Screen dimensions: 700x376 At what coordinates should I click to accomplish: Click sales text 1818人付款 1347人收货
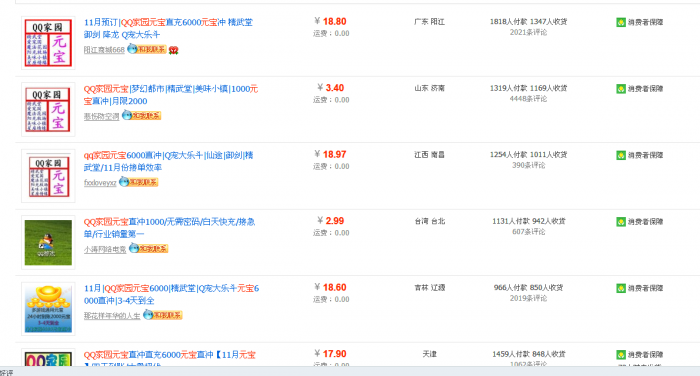pyautogui.click(x=529, y=21)
